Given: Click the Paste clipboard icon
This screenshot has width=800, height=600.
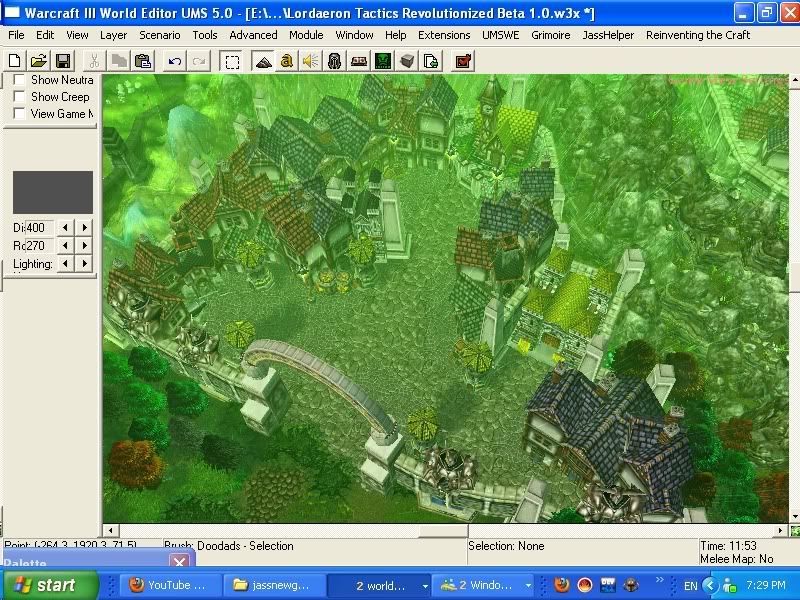Looking at the screenshot, I should (x=142, y=61).
